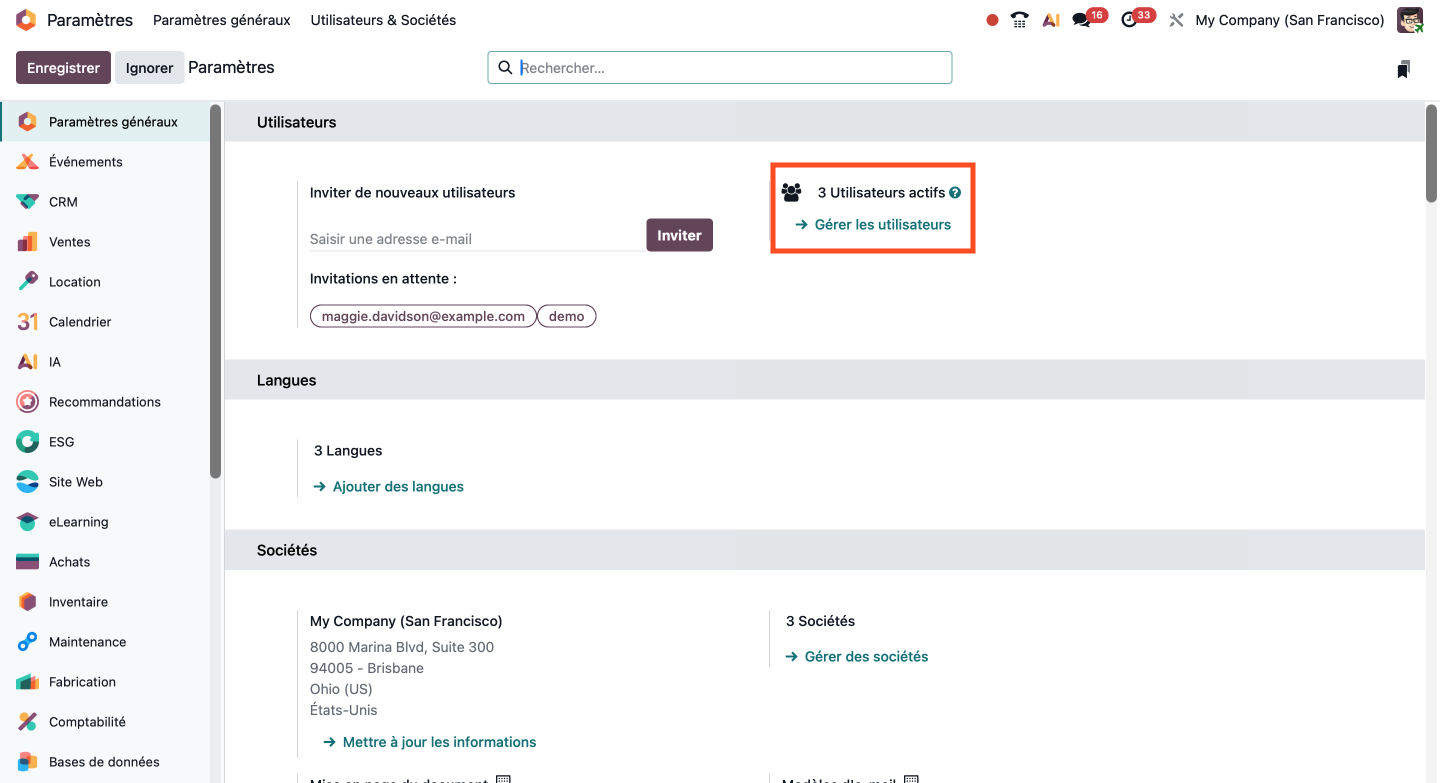Open the Utilisateurs & Sociétés menu
The image size is (1441, 783).
pyautogui.click(x=383, y=20)
